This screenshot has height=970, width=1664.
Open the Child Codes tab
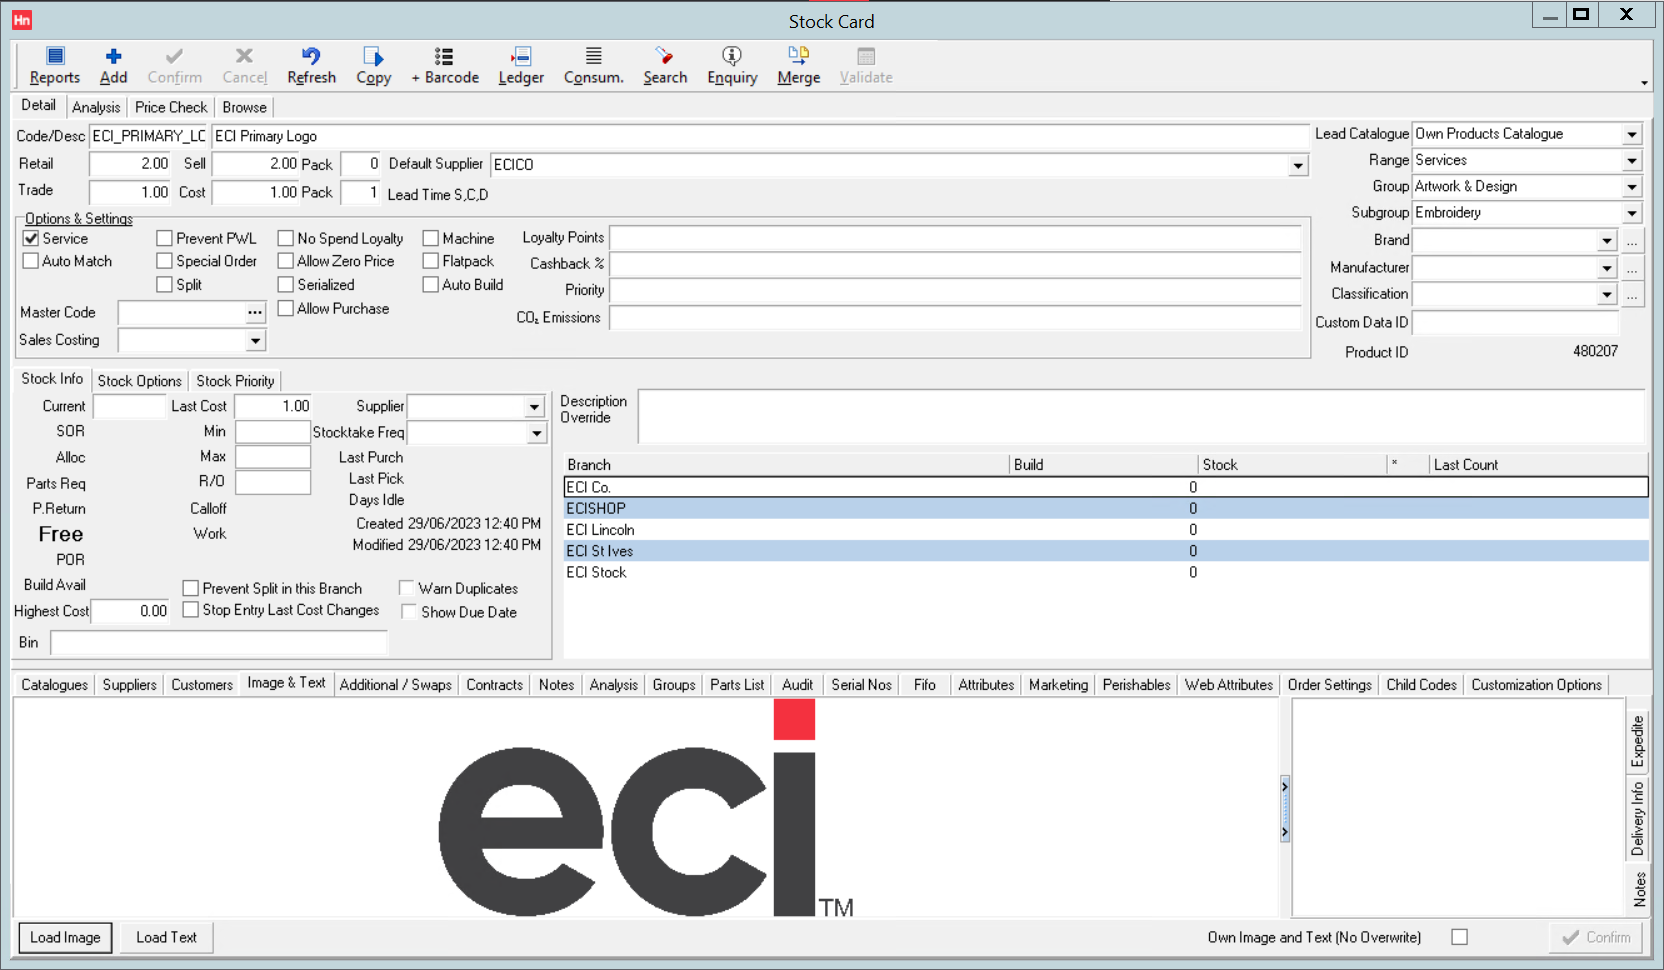(1421, 685)
